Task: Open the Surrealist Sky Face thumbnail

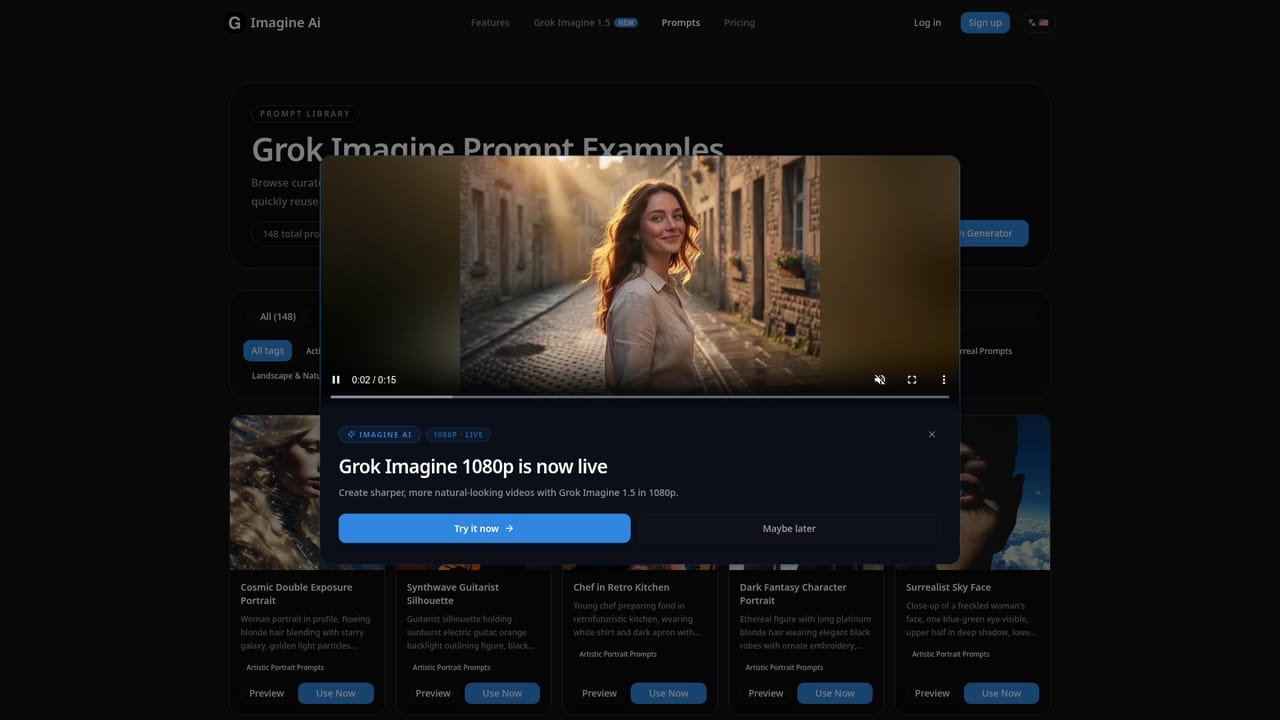Action: [x=1005, y=492]
